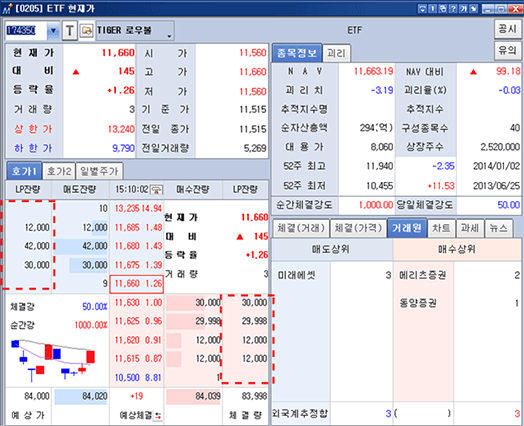Switch to the 호가1 tab
This screenshot has width=524, height=426.
pos(24,171)
